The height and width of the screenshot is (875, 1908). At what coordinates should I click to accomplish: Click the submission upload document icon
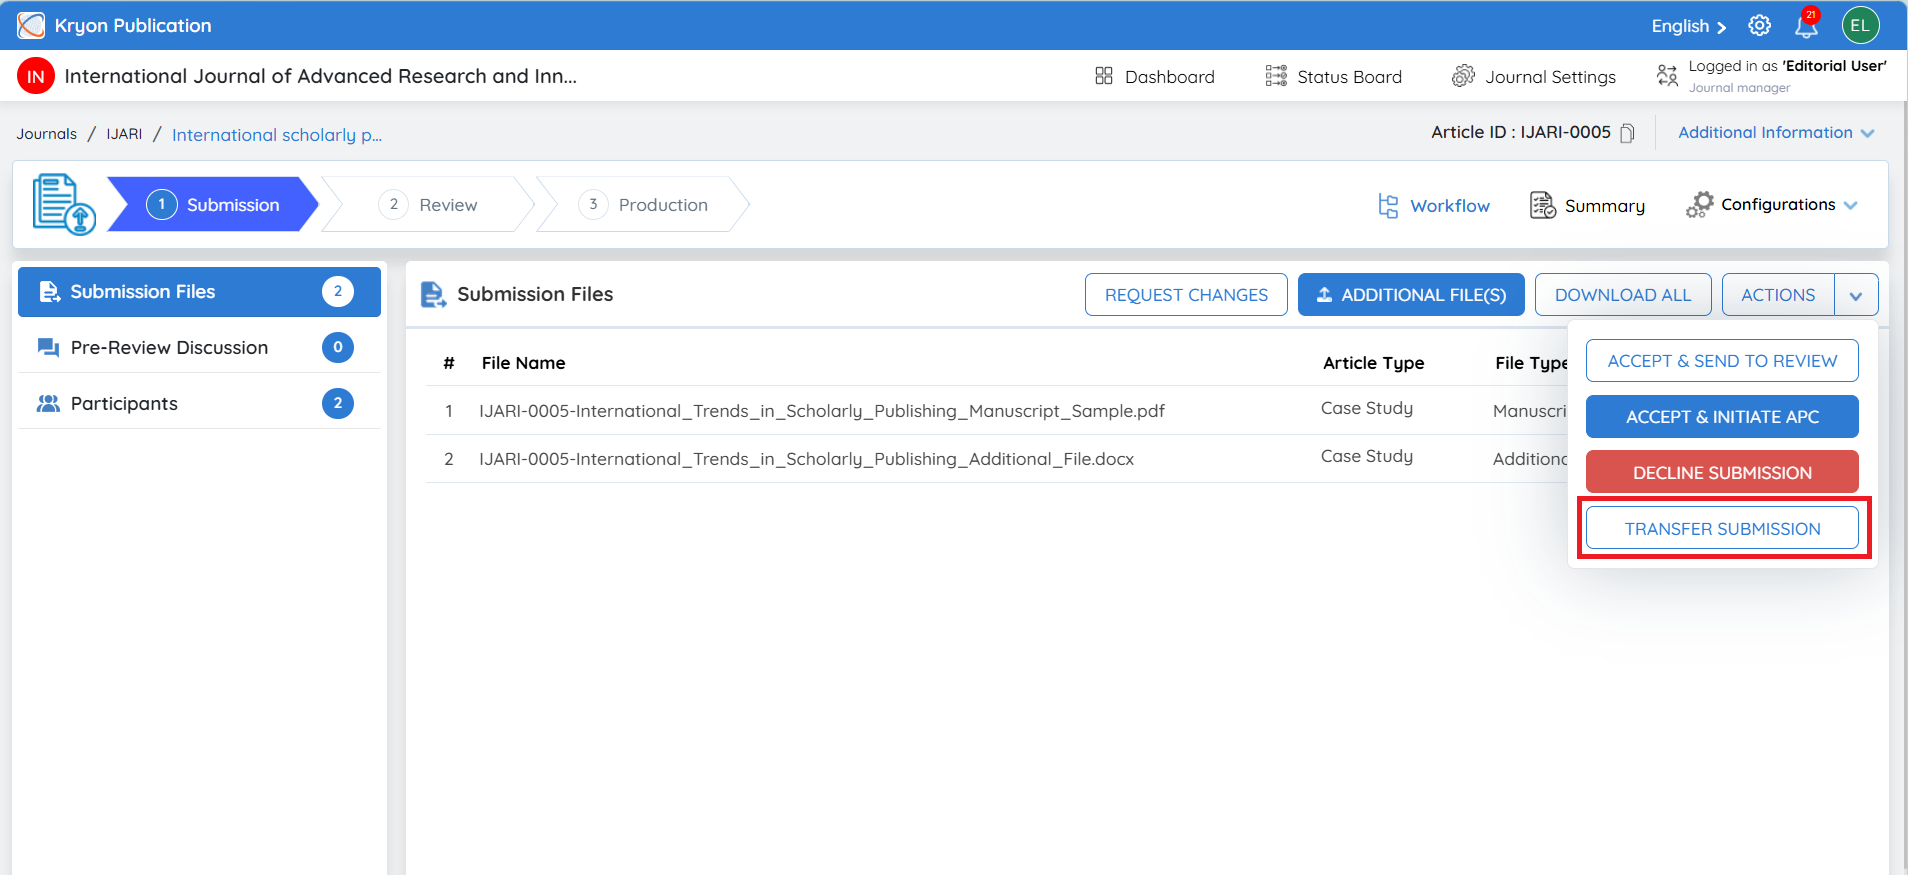click(x=64, y=204)
